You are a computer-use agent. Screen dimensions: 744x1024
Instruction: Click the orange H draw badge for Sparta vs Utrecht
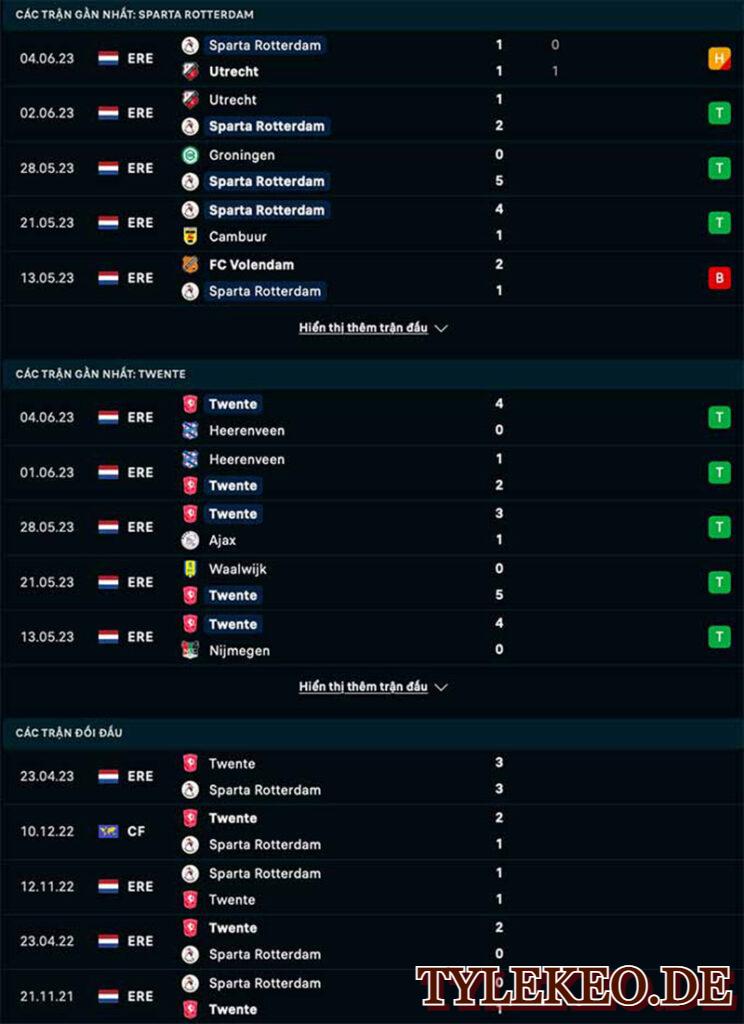click(x=719, y=58)
